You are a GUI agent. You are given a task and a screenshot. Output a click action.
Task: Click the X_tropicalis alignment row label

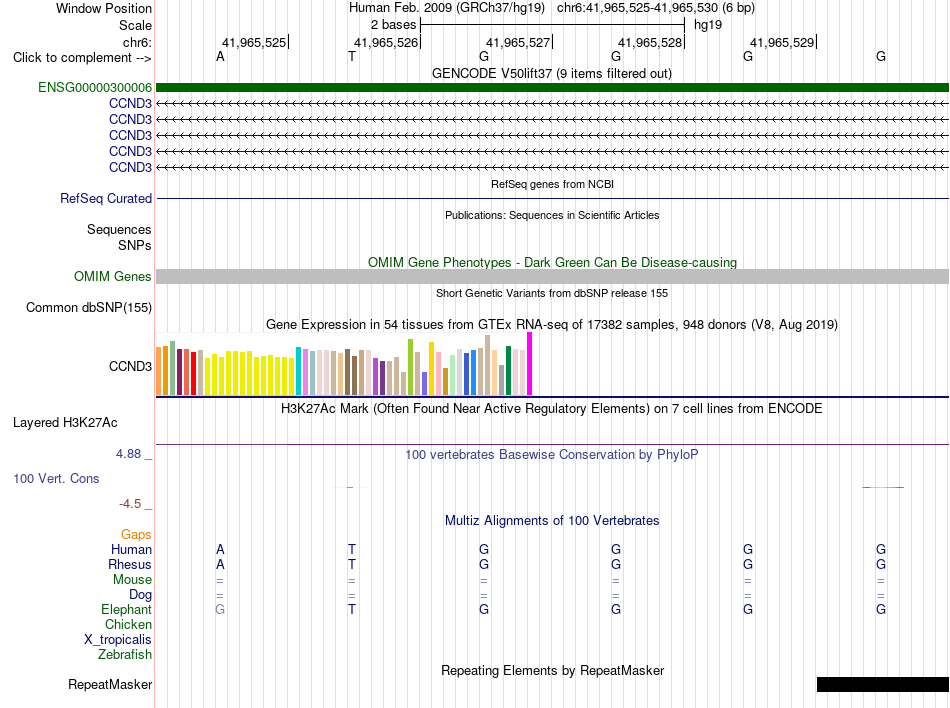tap(118, 640)
